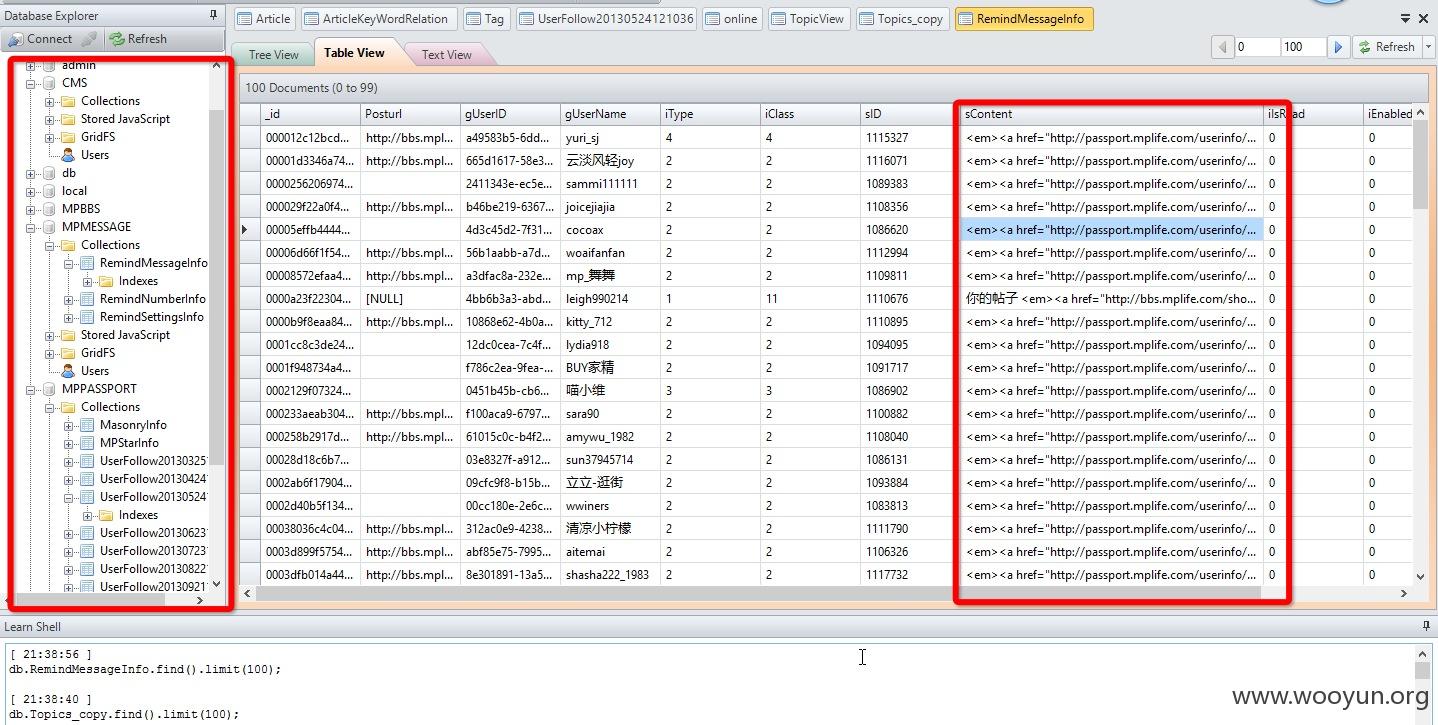Open the tab list dropdown arrow
Viewport: 1438px width, 725px height.
click(x=1405, y=19)
